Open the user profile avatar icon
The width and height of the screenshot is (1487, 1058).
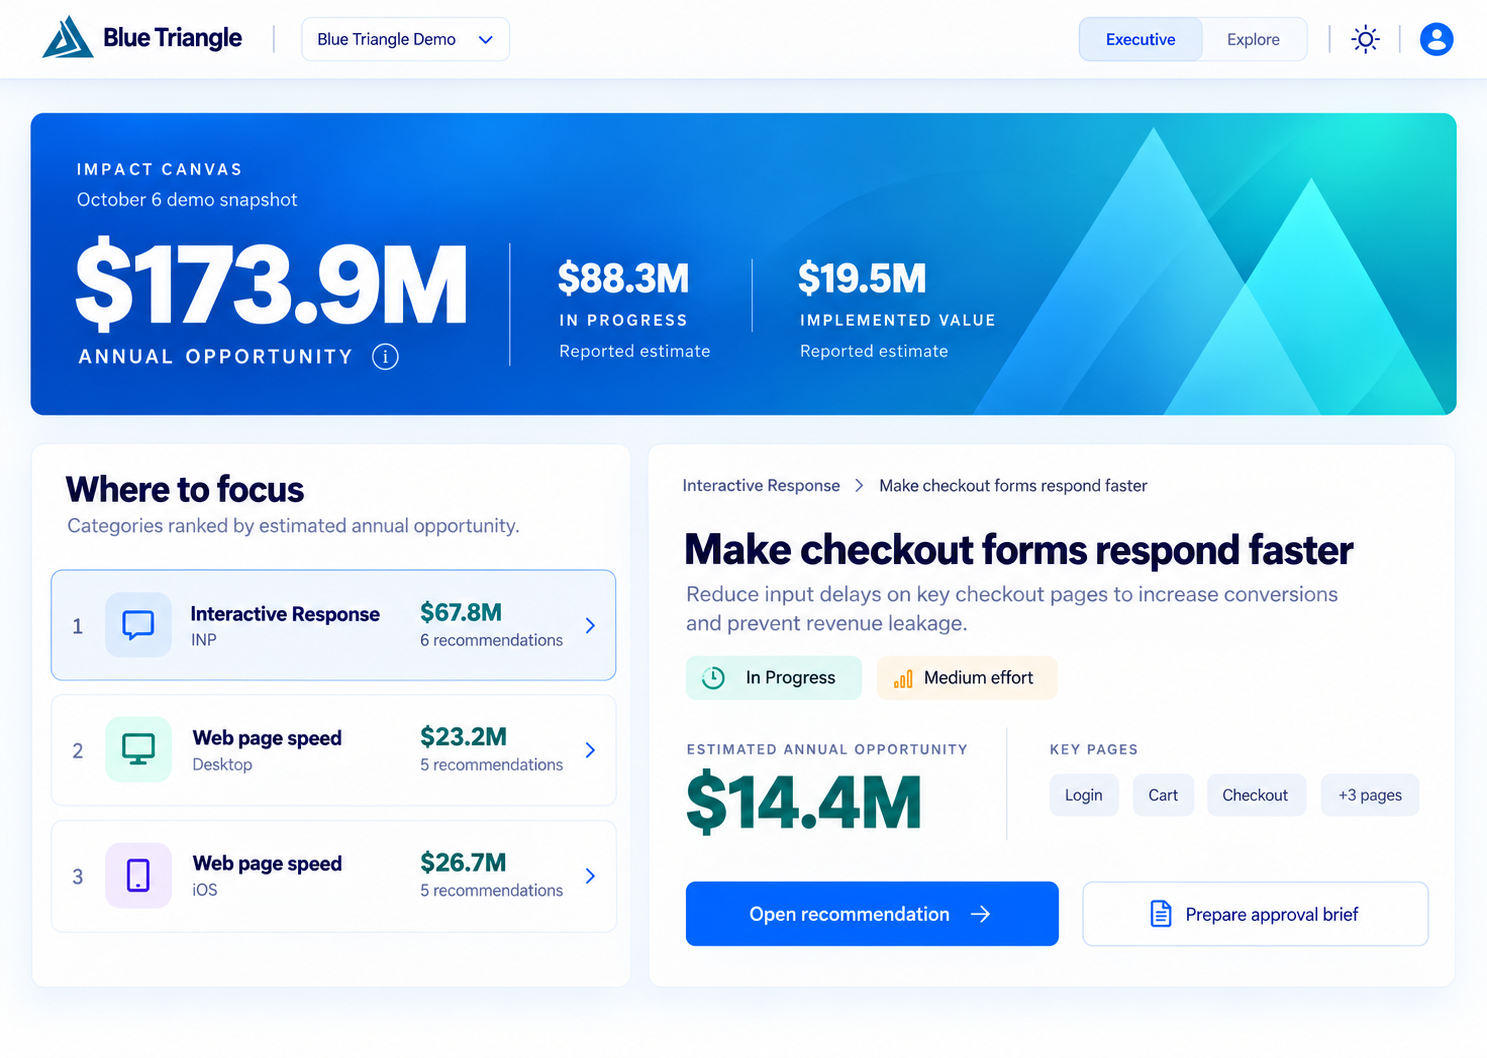pos(1436,39)
